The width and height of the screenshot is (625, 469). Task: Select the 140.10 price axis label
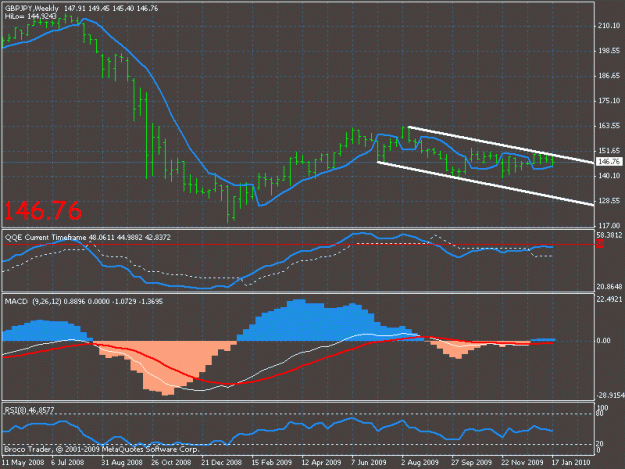click(x=609, y=175)
